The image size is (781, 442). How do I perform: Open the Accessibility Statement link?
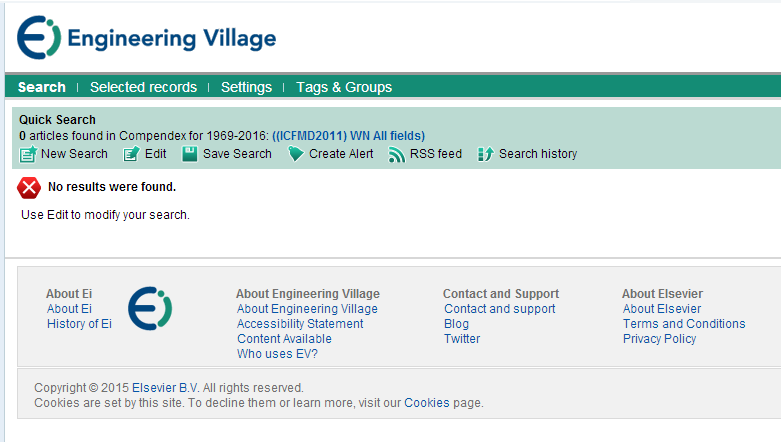(300, 324)
